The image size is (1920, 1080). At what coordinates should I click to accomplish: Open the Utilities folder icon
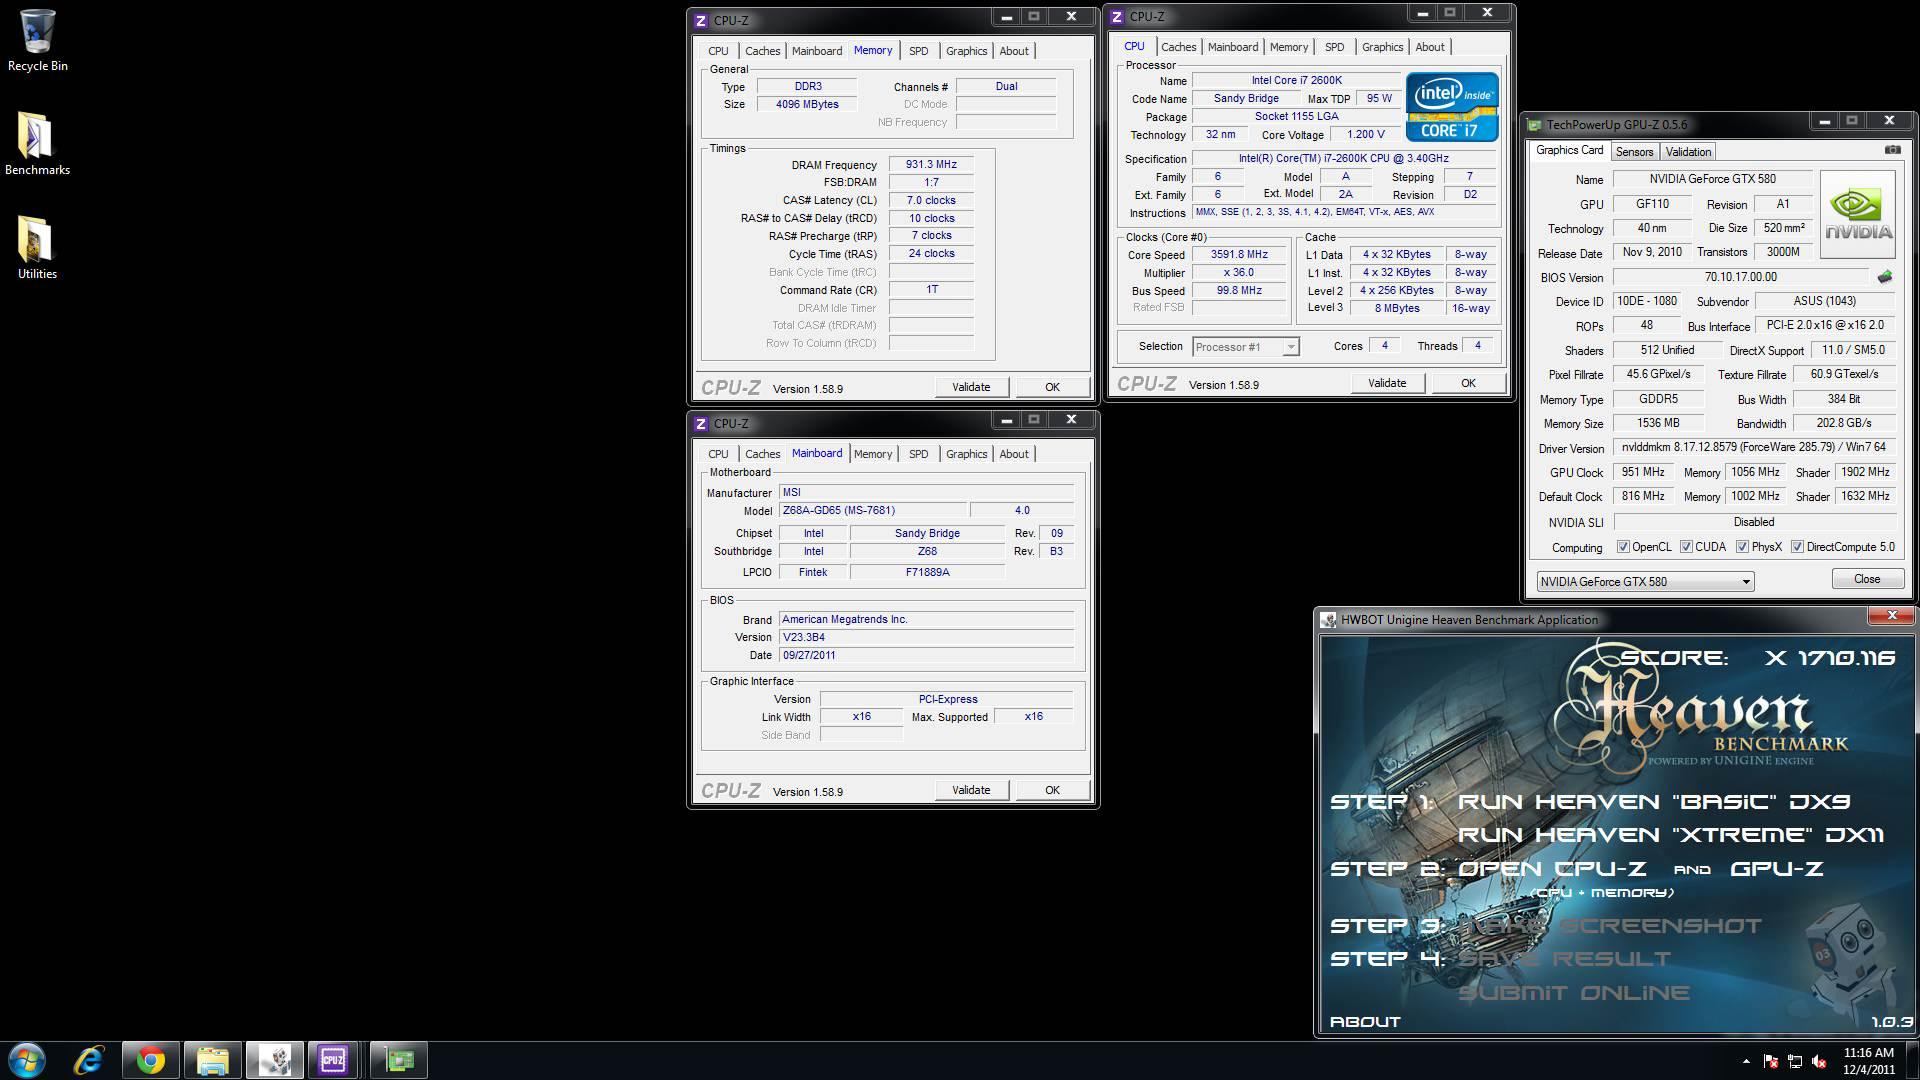(x=37, y=247)
